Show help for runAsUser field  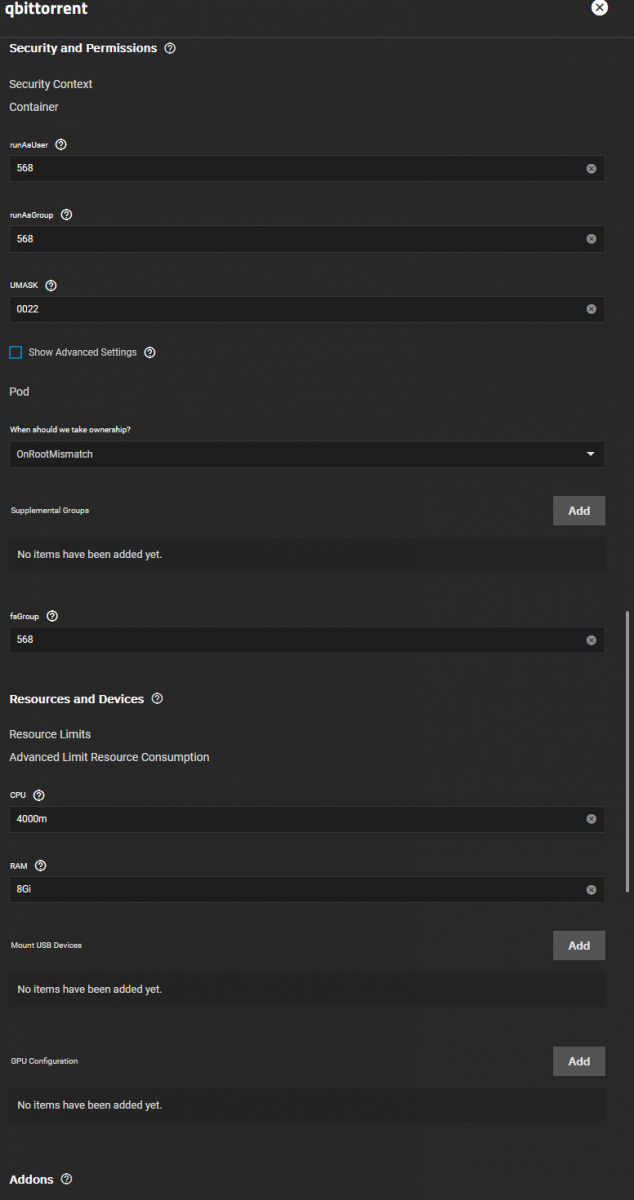[61, 144]
